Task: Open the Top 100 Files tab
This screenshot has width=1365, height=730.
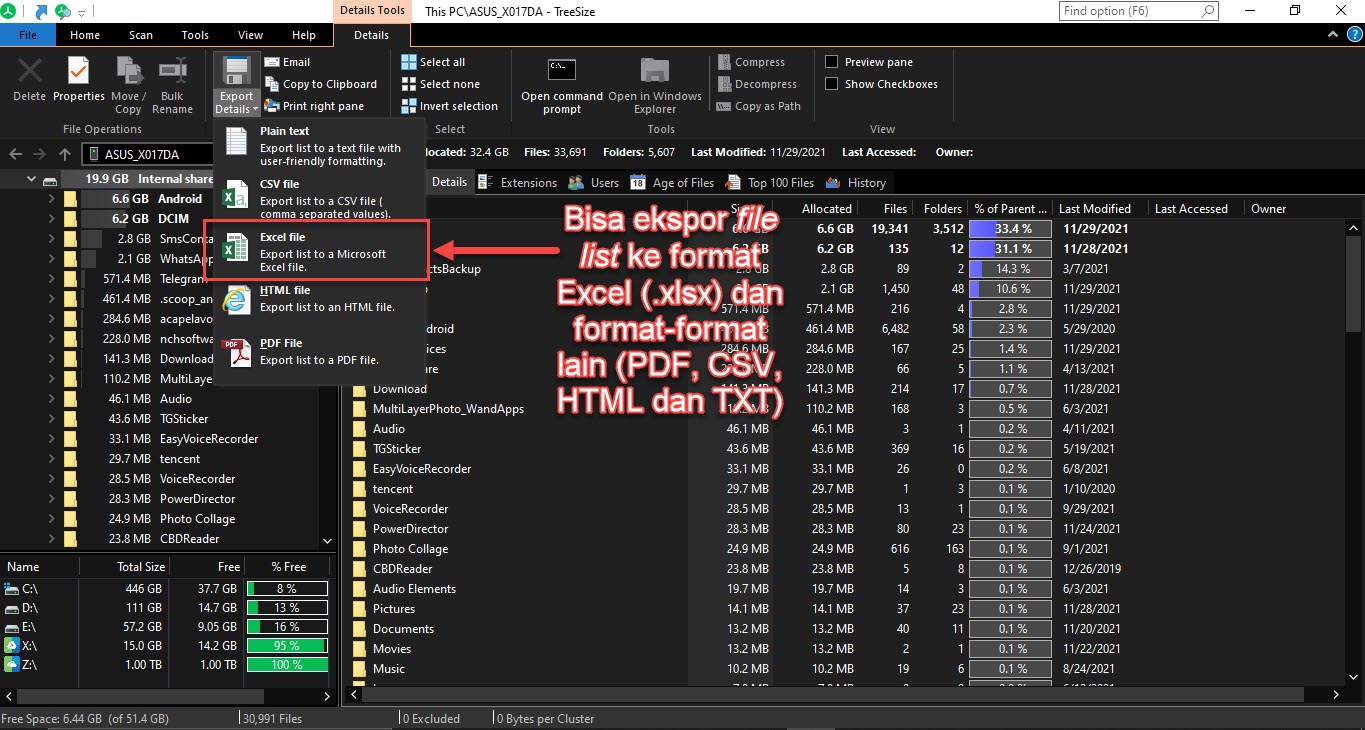Action: tap(769, 183)
